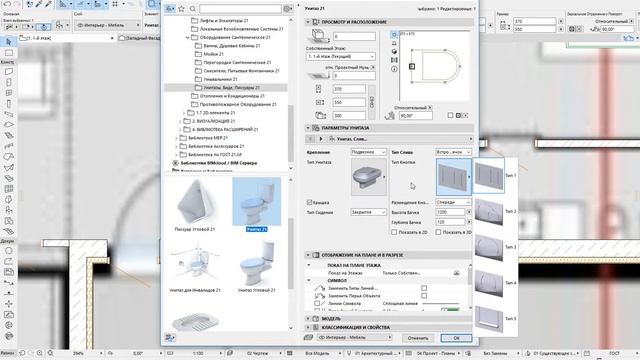640x360 pixels.
Task: Select the 3D shaded preview icon
Action: coord(394,52)
